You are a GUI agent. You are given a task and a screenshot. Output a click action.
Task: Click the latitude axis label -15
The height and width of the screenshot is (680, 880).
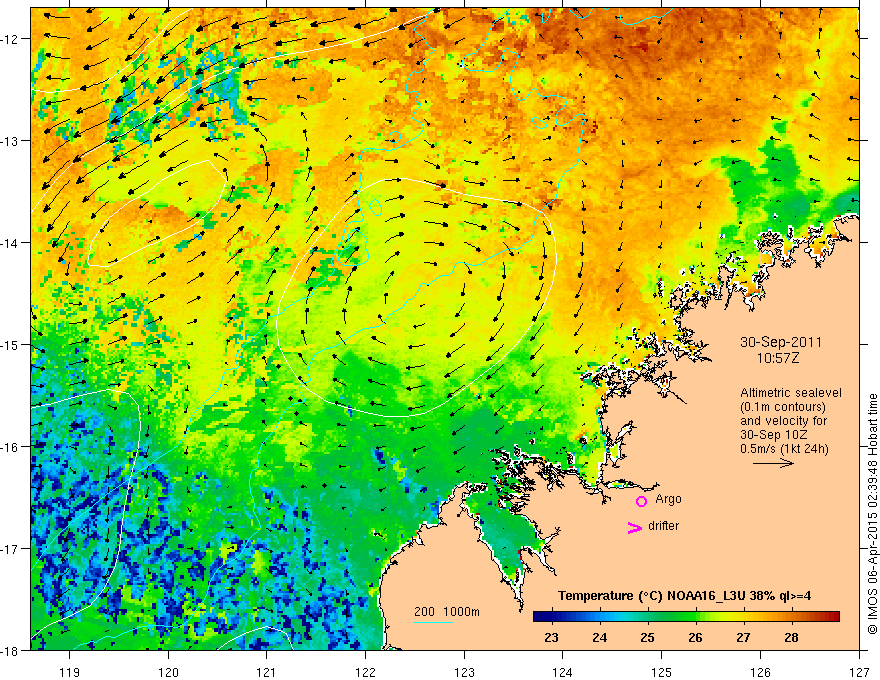pos(11,344)
